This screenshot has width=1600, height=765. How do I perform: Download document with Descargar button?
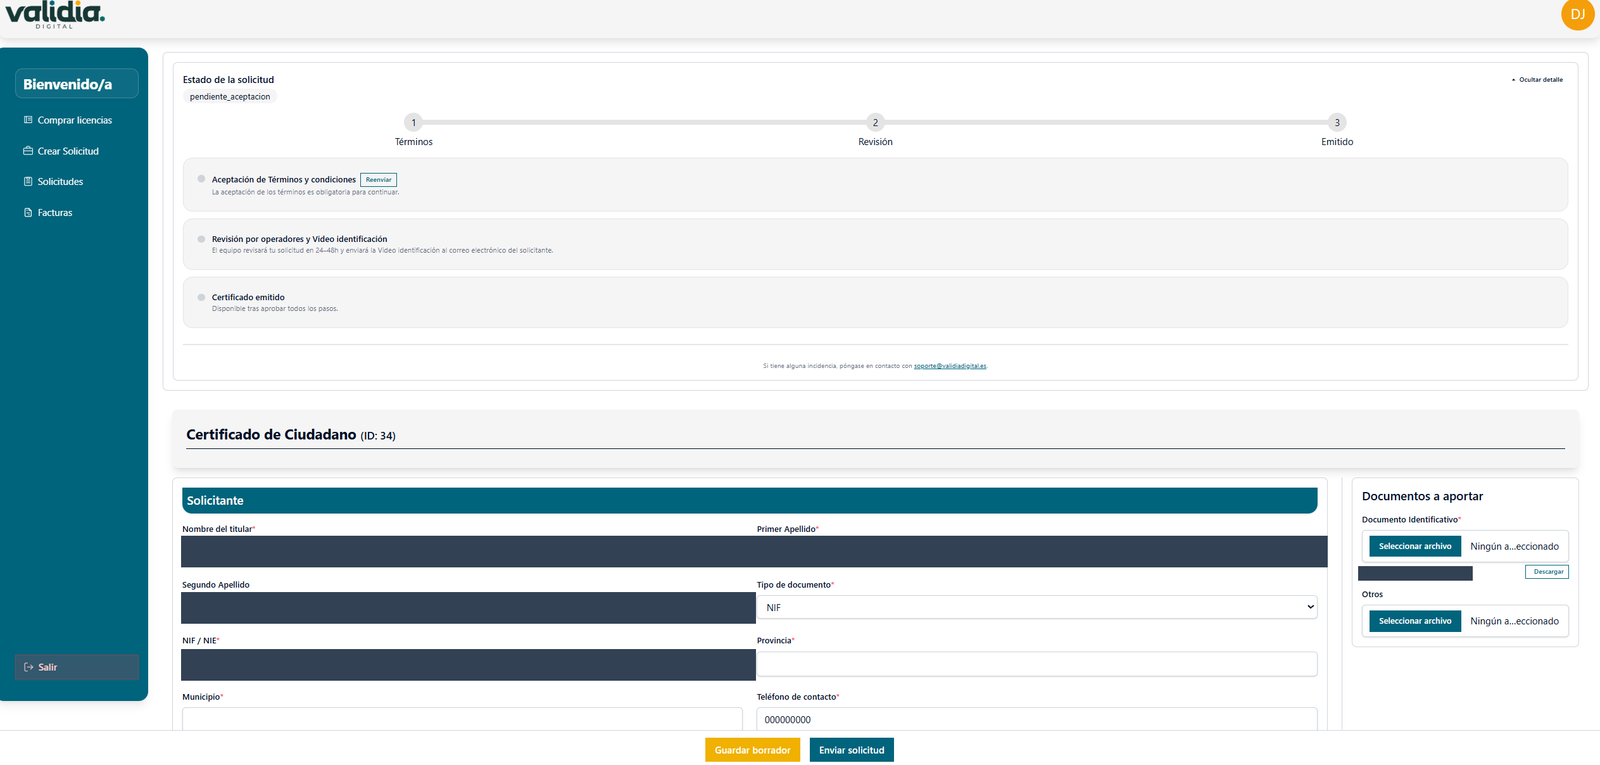click(x=1547, y=572)
